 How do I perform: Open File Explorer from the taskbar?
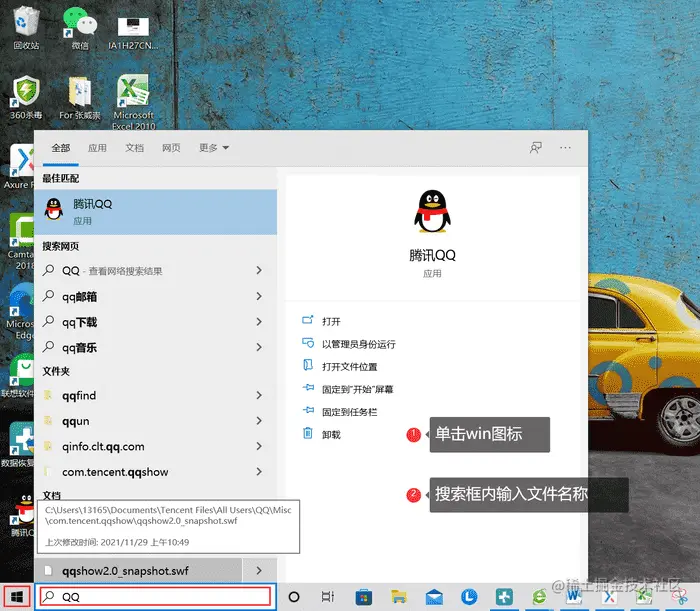tap(399, 597)
